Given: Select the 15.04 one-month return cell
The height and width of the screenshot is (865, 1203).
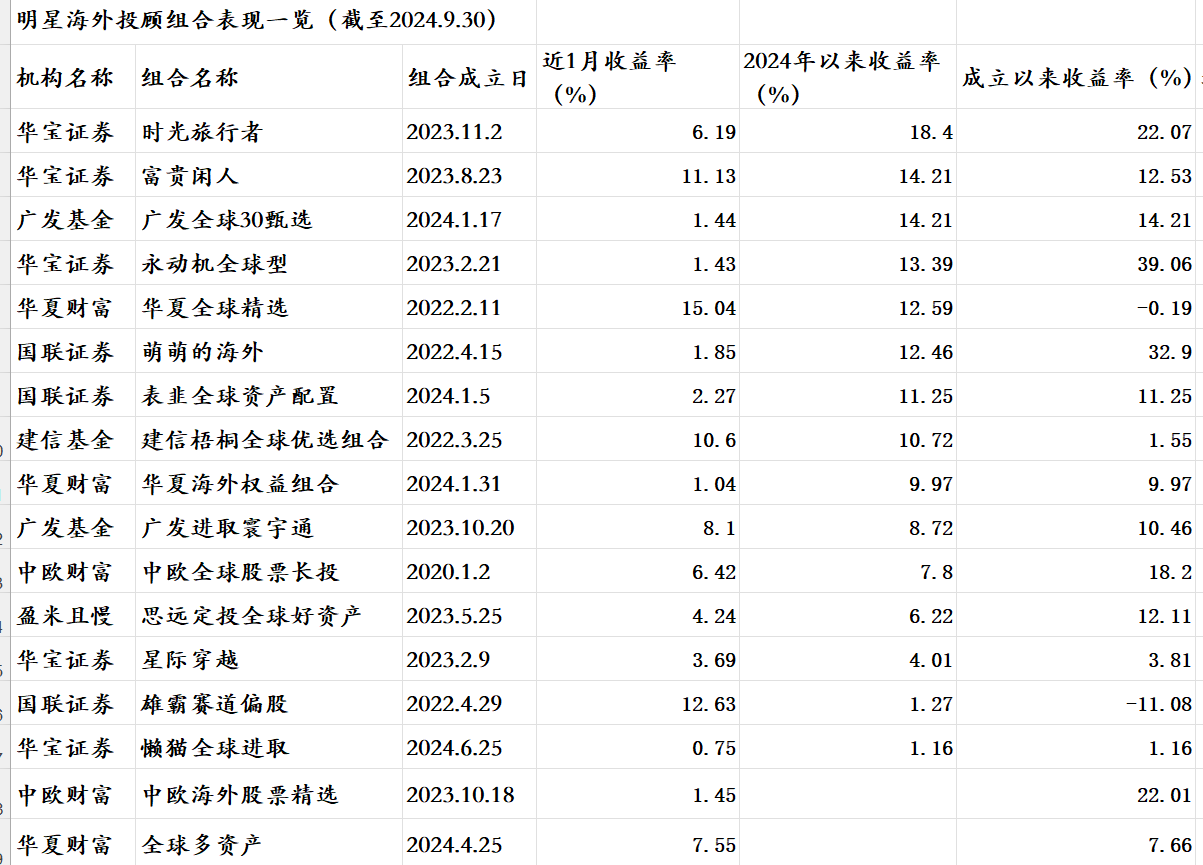Looking at the screenshot, I should 638,307.
